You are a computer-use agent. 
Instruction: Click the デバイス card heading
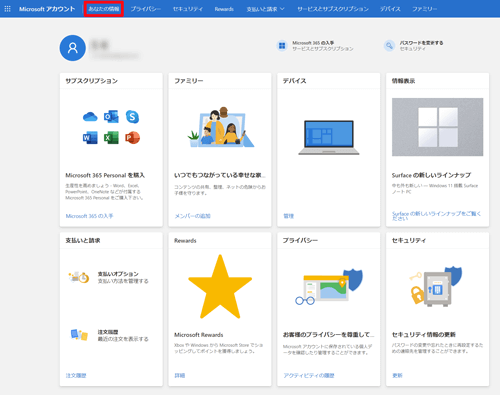click(x=295, y=81)
